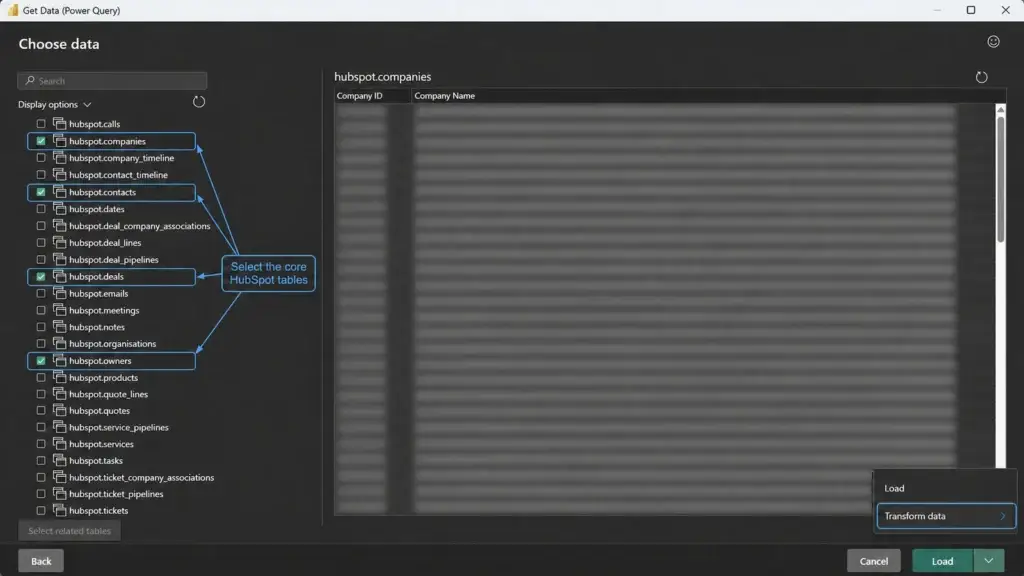Check the hubspot.tasks checkbox

coord(41,460)
